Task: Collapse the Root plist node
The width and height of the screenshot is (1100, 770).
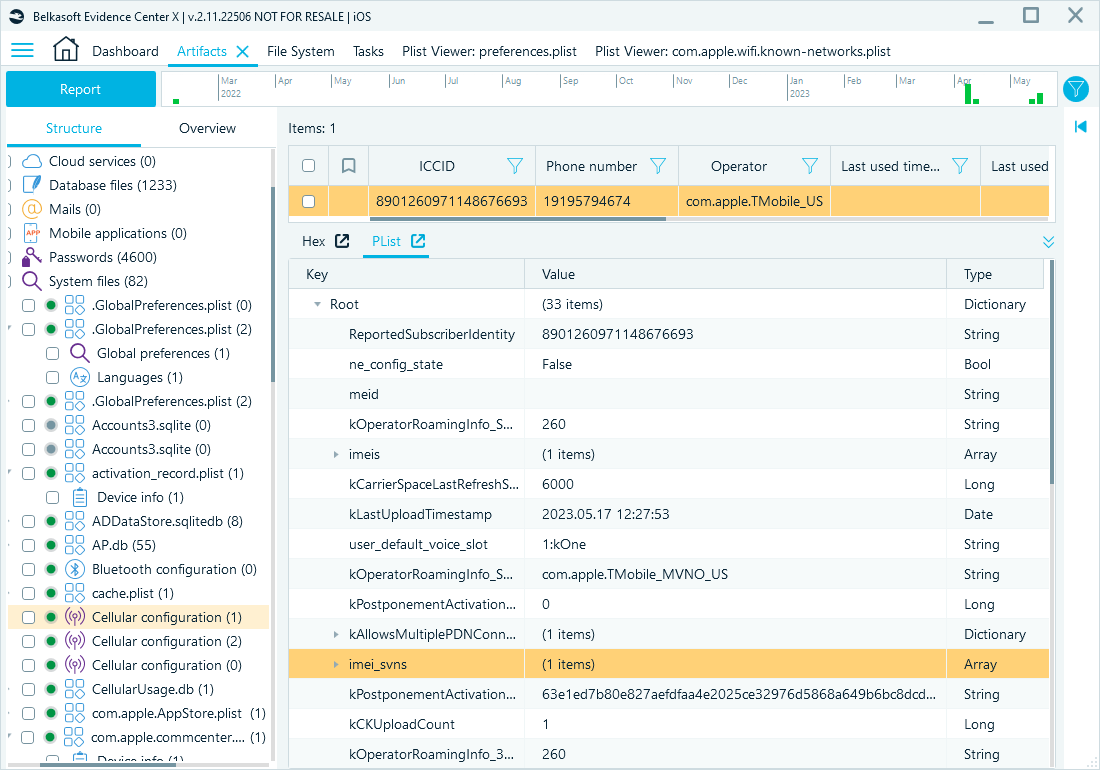Action: coord(317,304)
